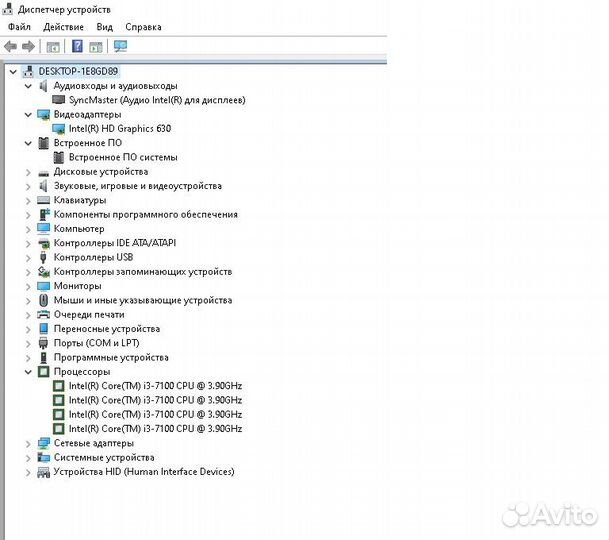Click the Компоненты программного обеспечения icon
The image size is (609, 540).
point(44,214)
